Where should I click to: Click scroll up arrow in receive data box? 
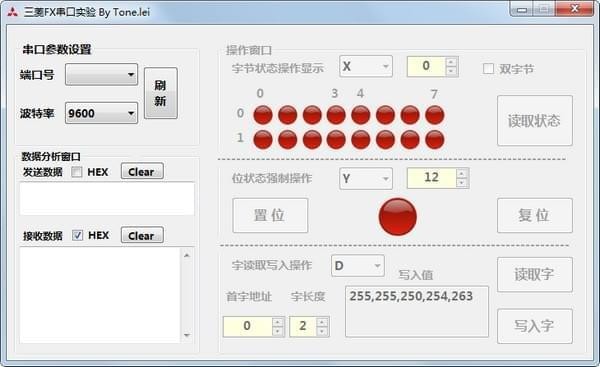click(x=187, y=255)
